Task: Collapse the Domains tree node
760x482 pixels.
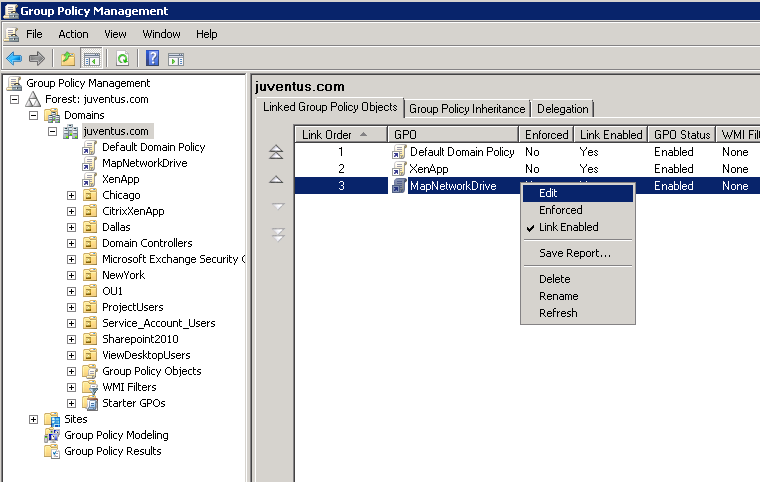Action: 33,115
